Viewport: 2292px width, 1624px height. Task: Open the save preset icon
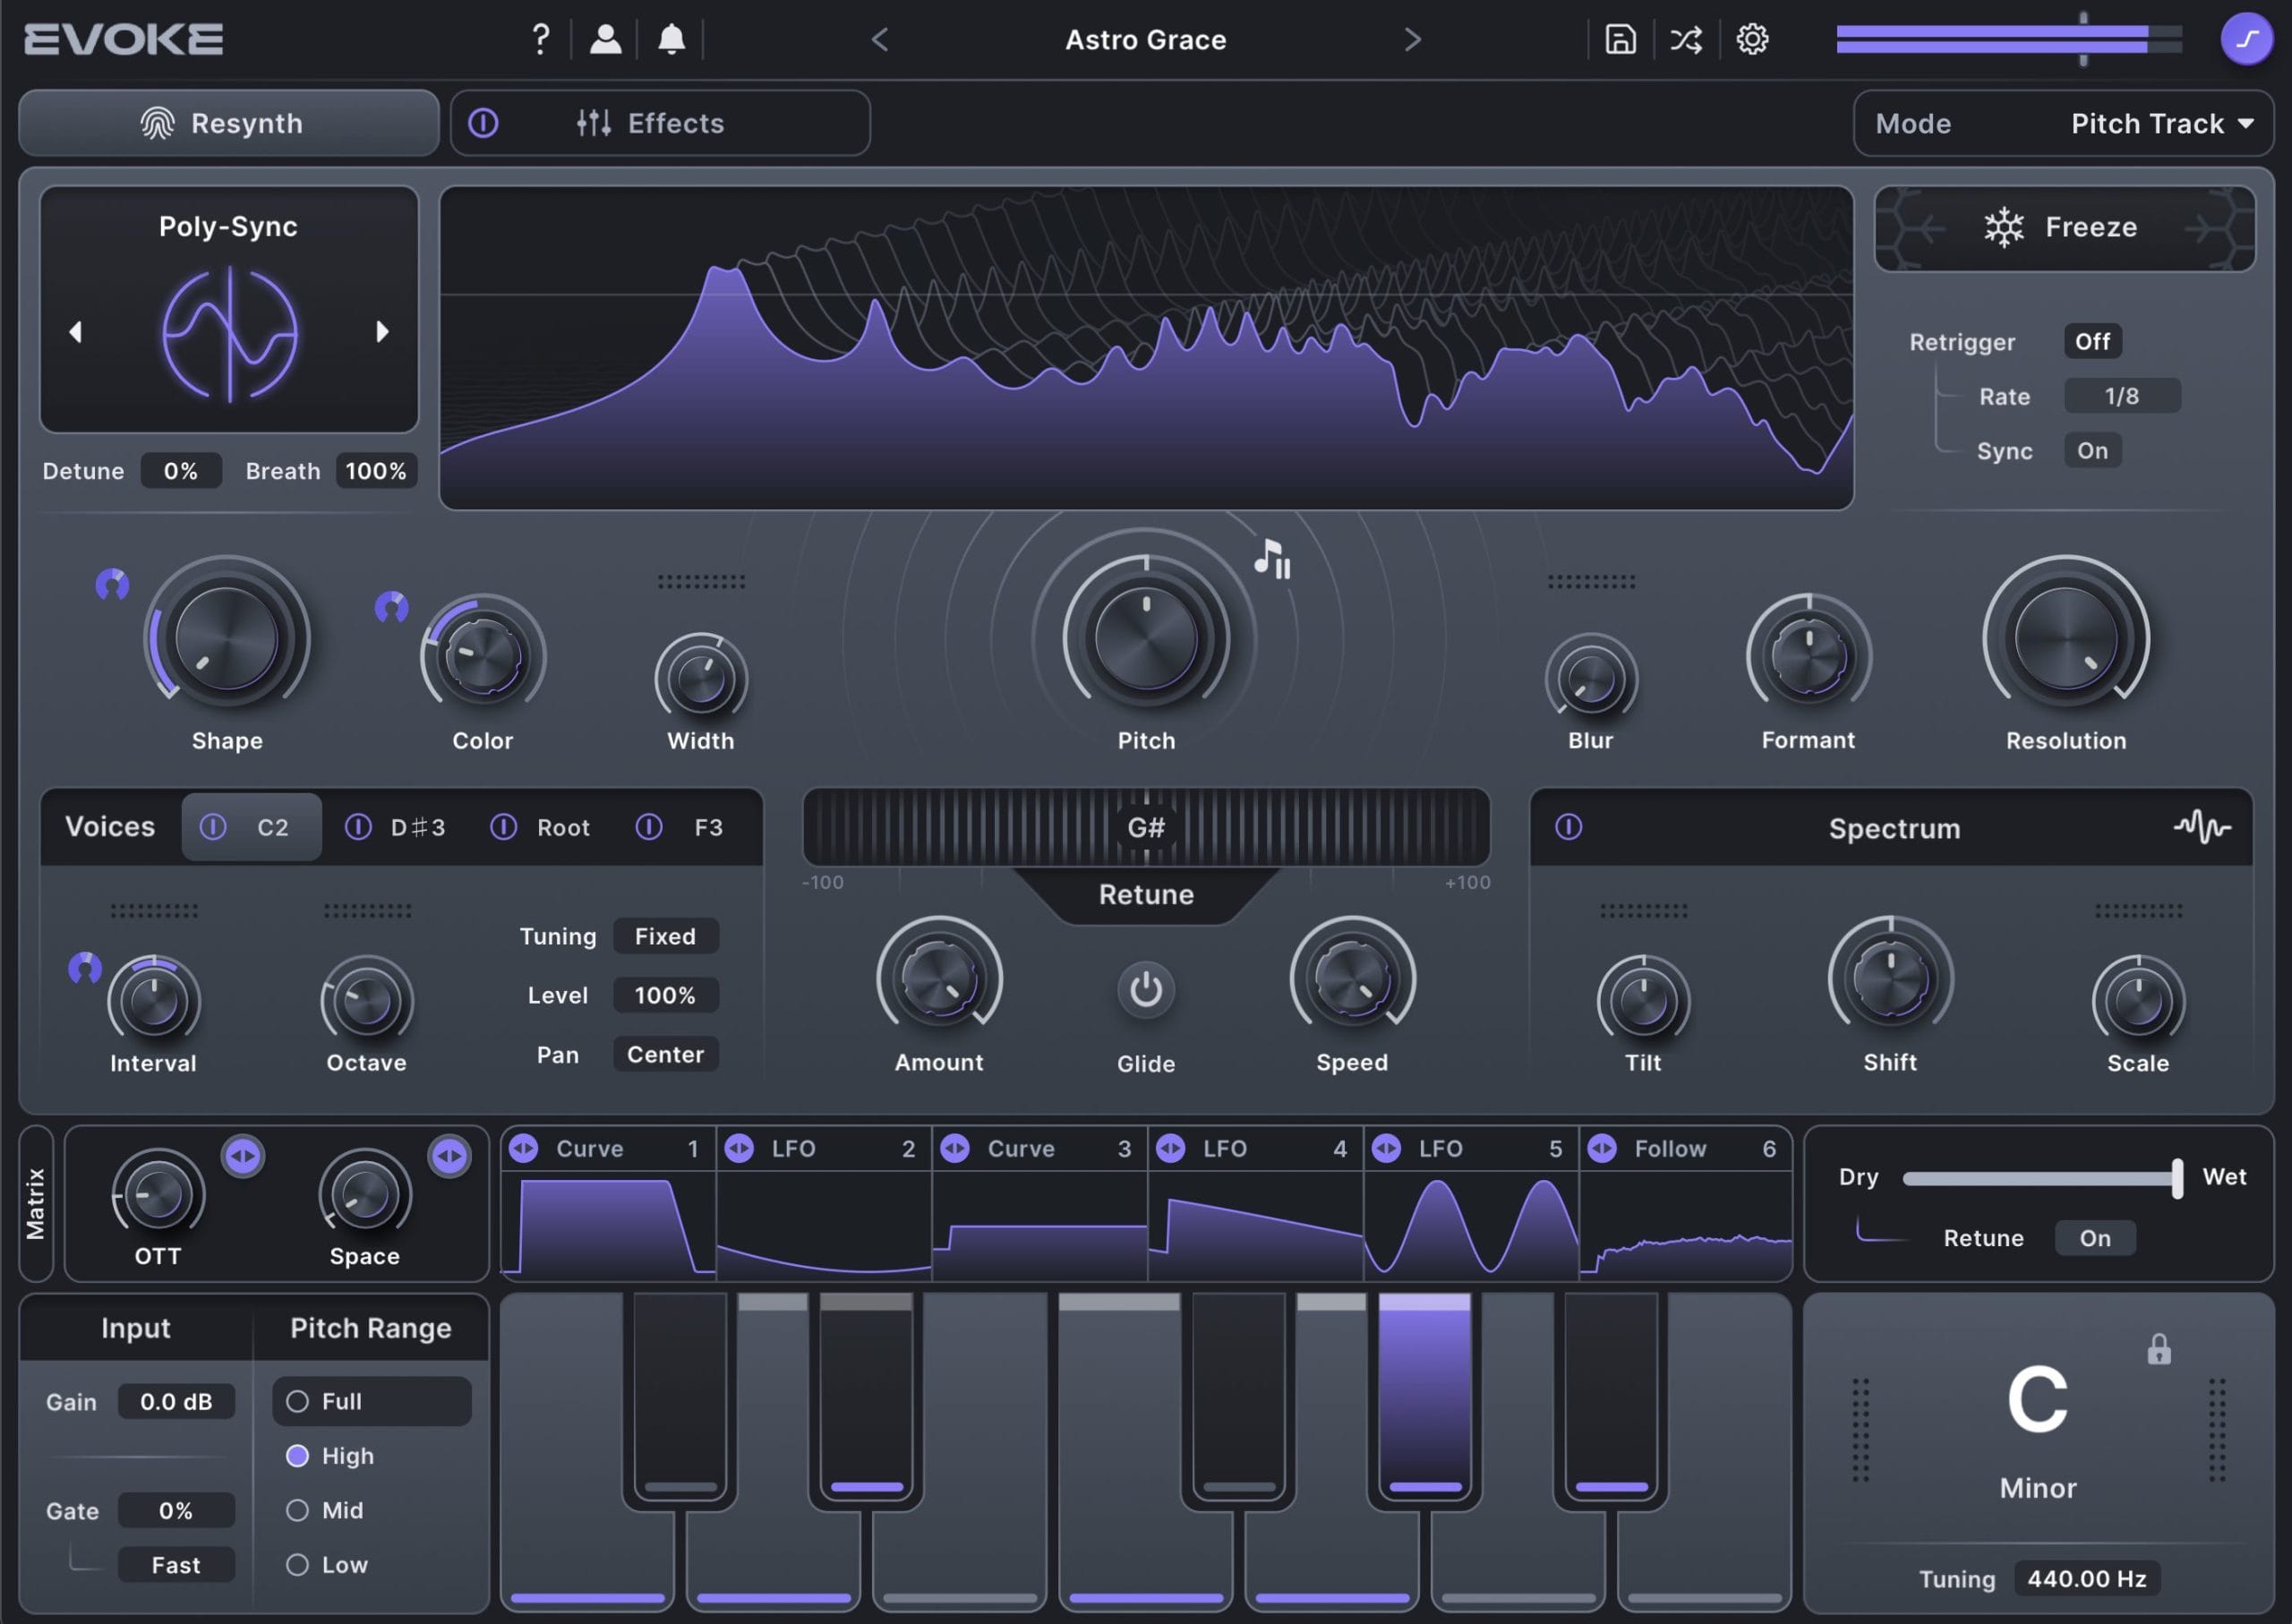point(1620,40)
